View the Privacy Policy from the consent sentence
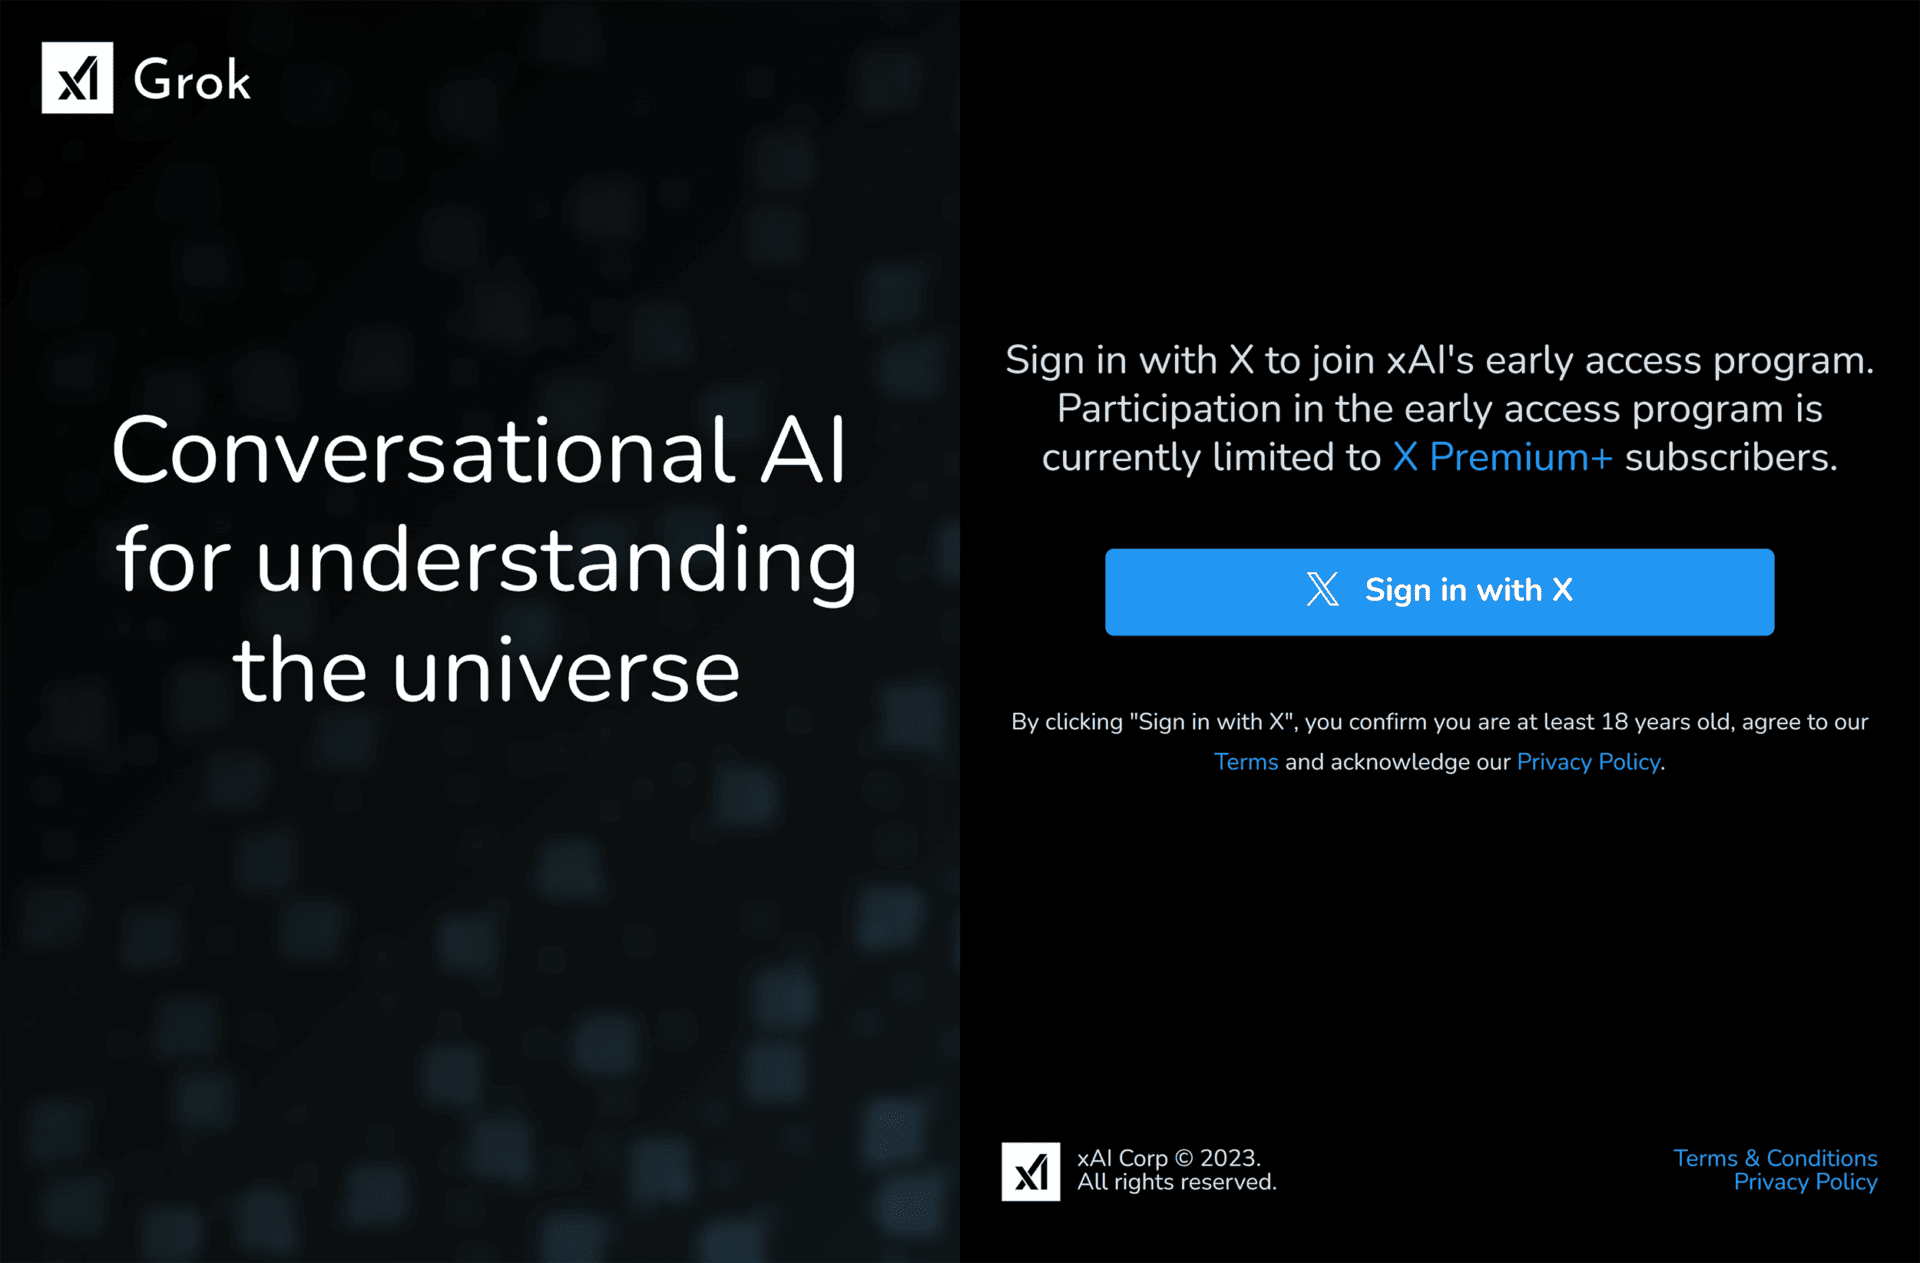This screenshot has width=1920, height=1263. 1587,761
